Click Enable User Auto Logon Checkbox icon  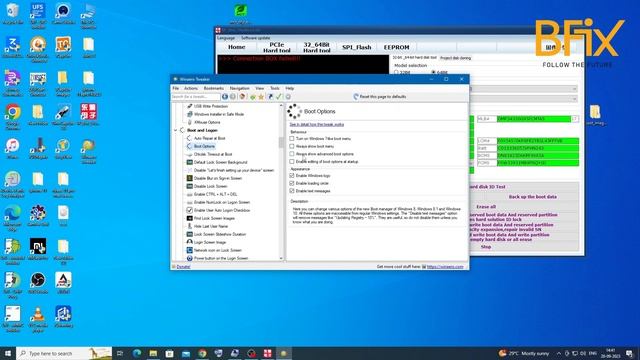pyautogui.click(x=189, y=210)
